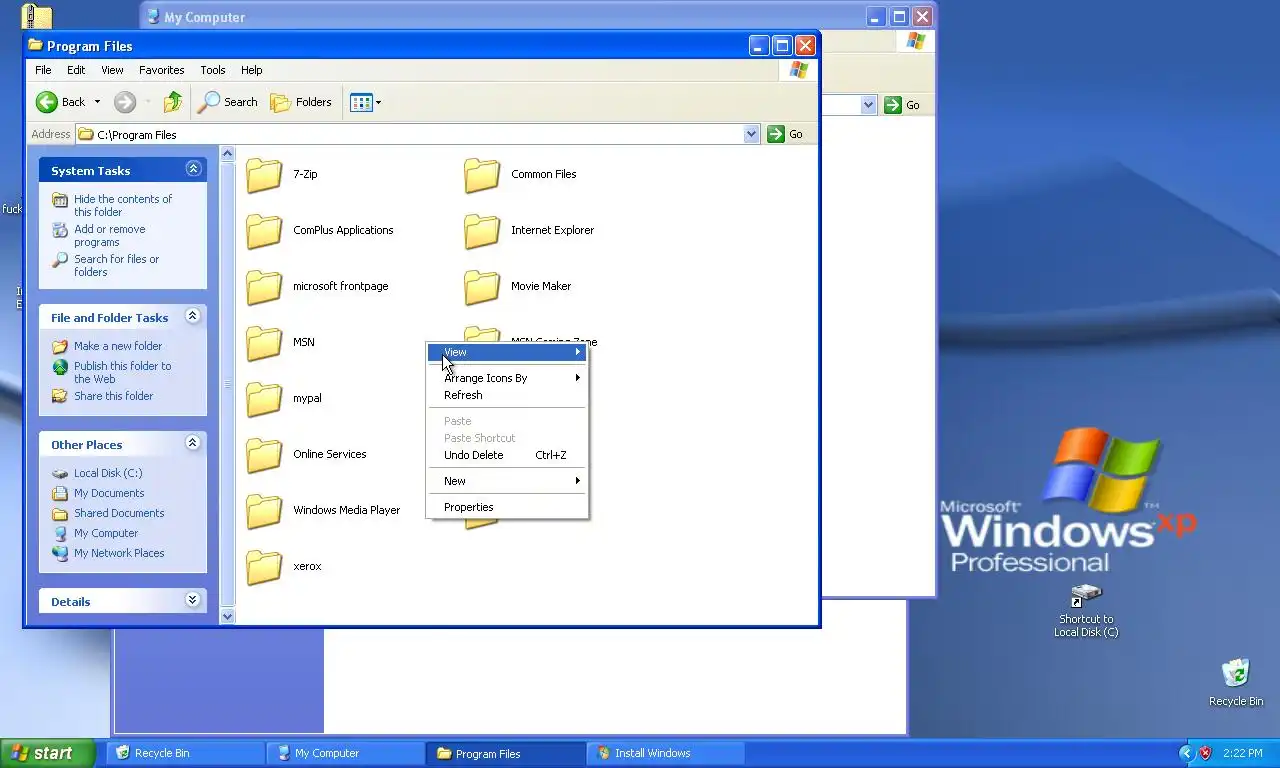Image resolution: width=1280 pixels, height=768 pixels.
Task: Click in the C:\Program Files address field
Action: [x=410, y=134]
